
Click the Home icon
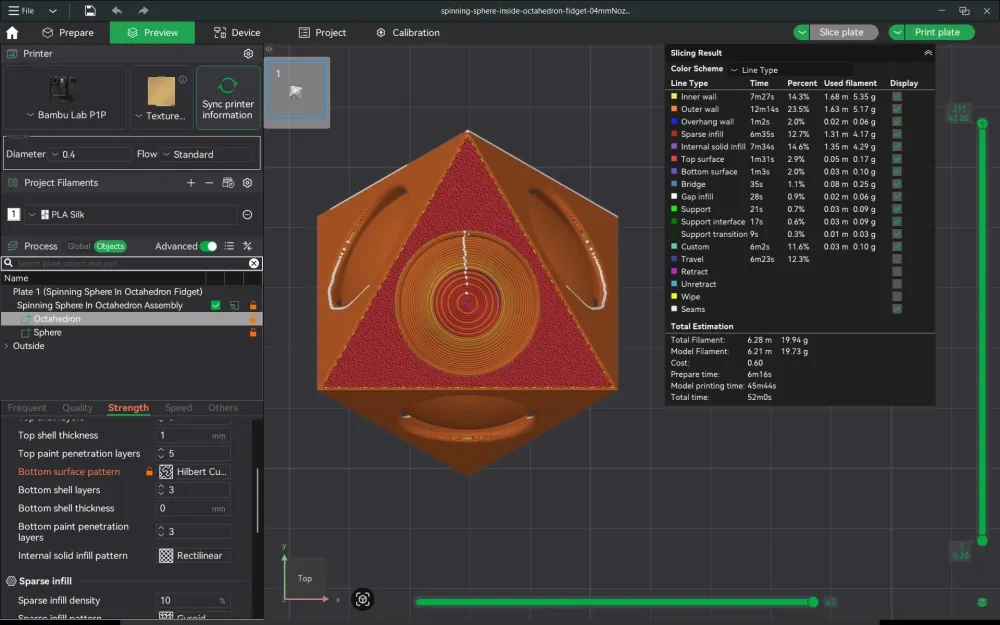[x=11, y=32]
